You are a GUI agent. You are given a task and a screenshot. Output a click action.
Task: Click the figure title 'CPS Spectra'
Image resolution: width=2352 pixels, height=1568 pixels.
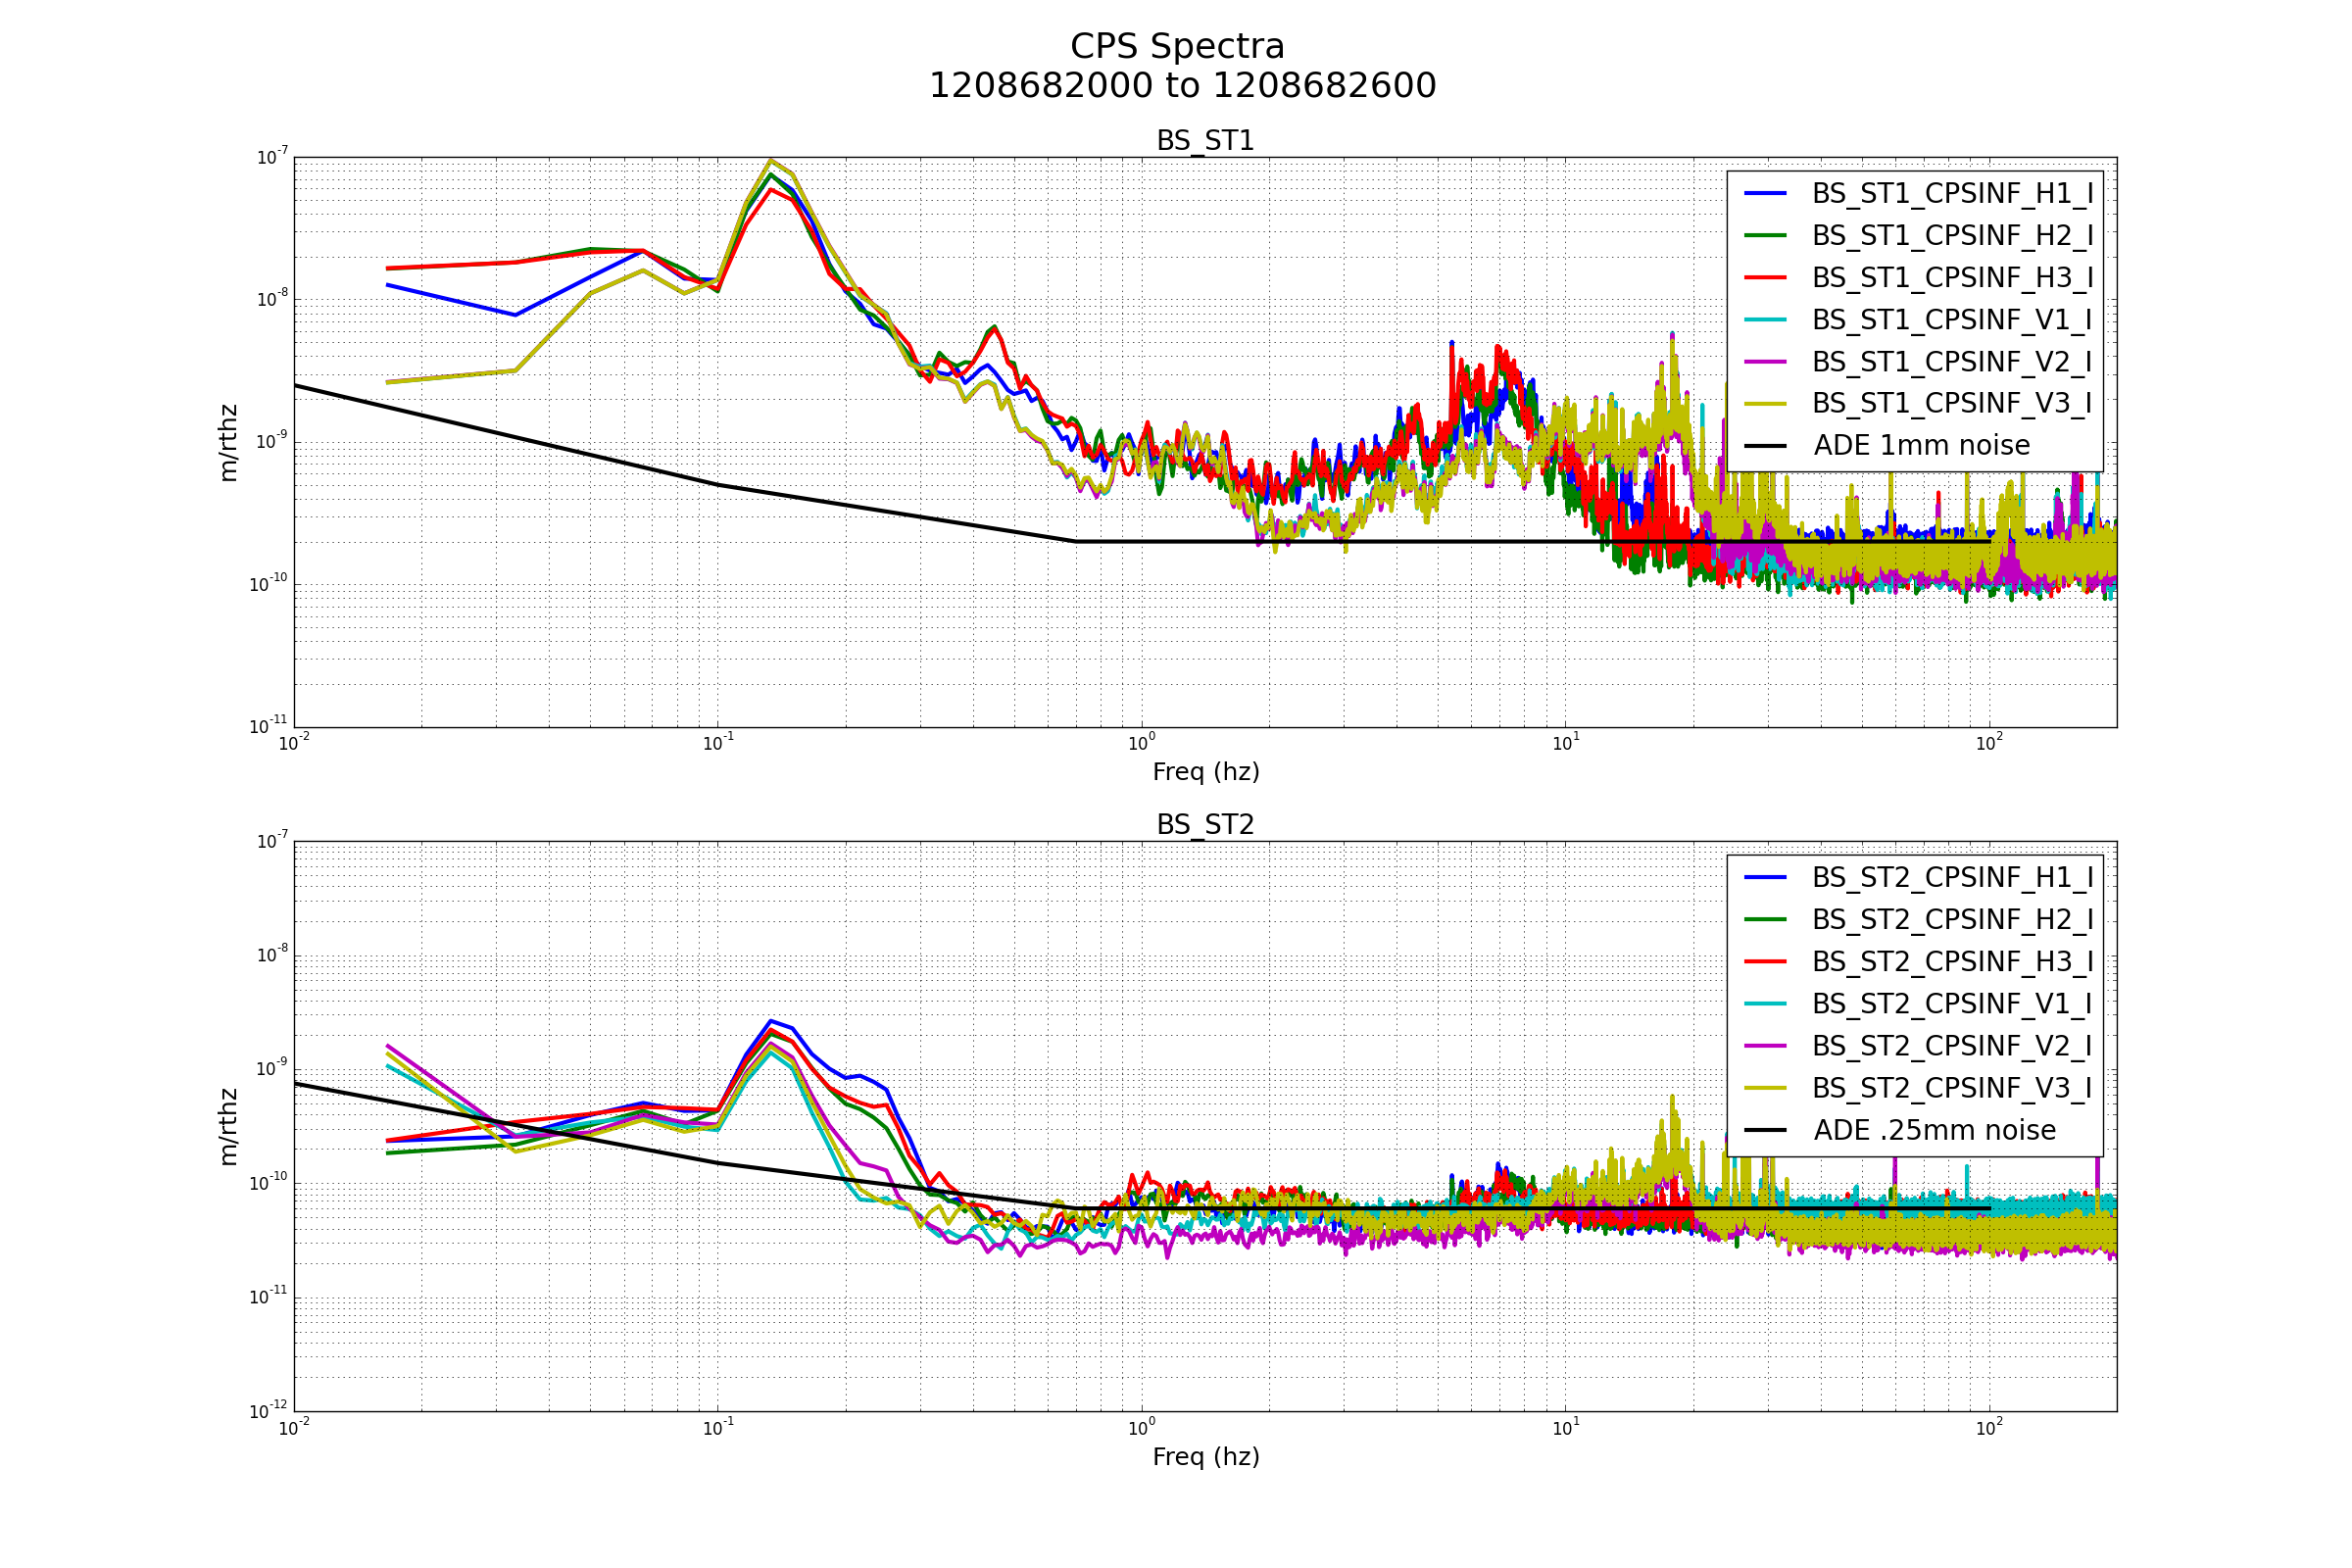click(1177, 47)
